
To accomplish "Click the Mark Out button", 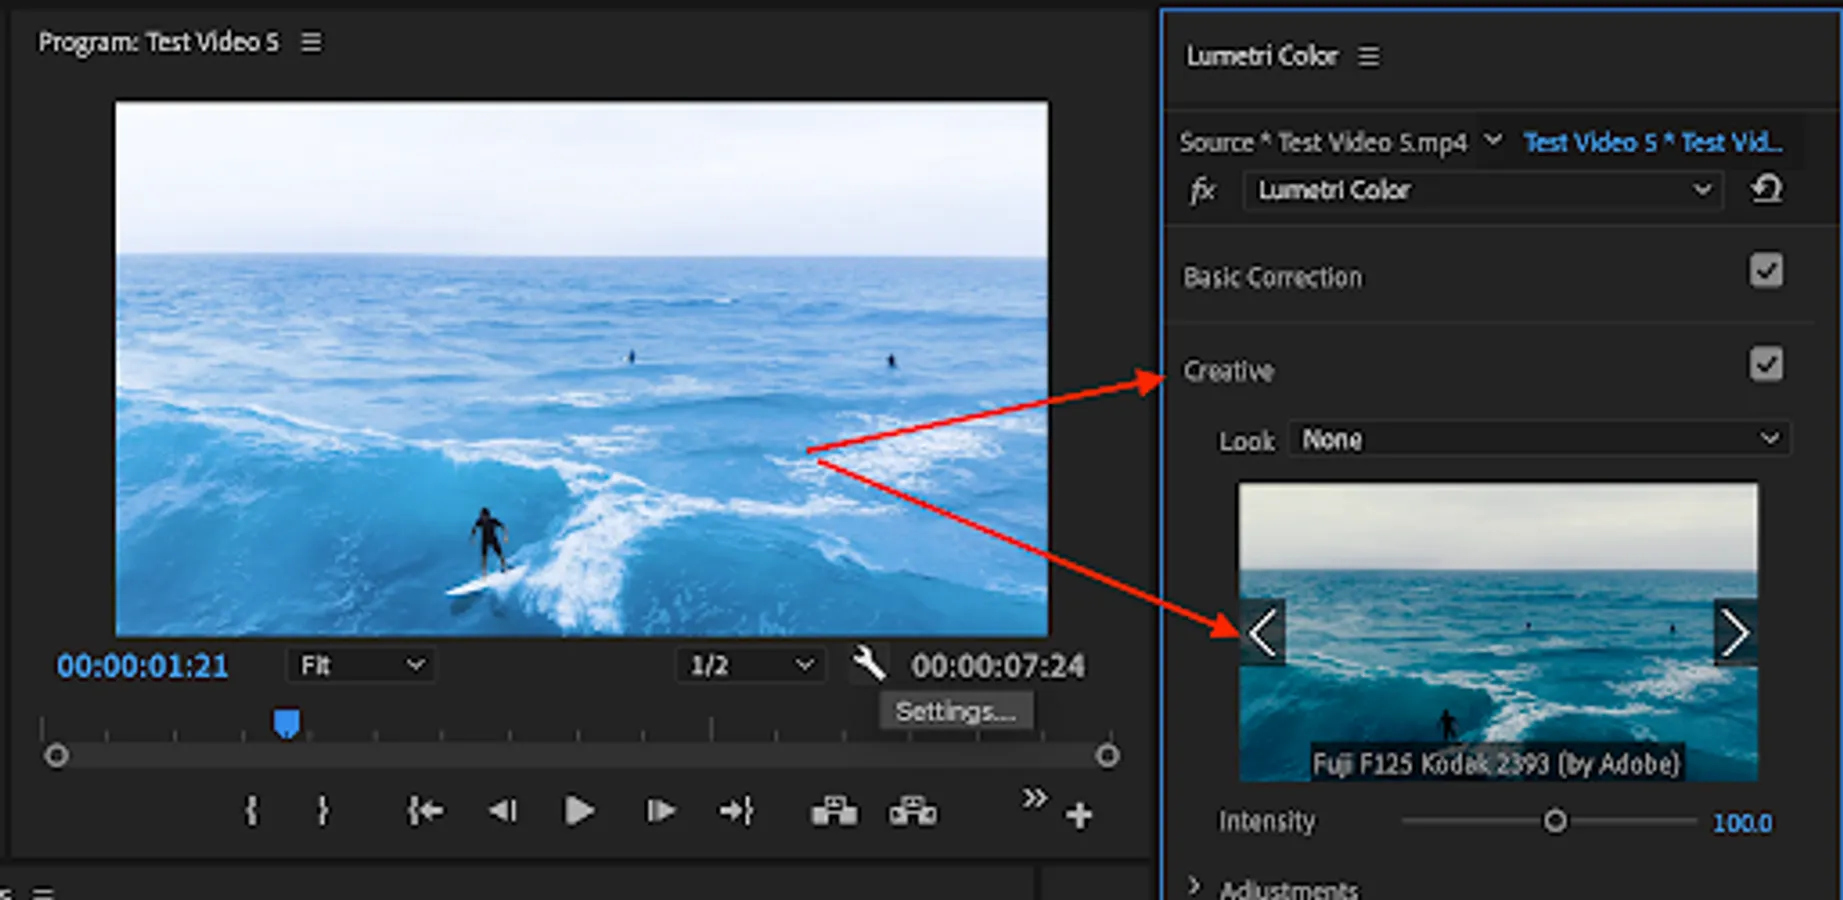I will tap(322, 811).
